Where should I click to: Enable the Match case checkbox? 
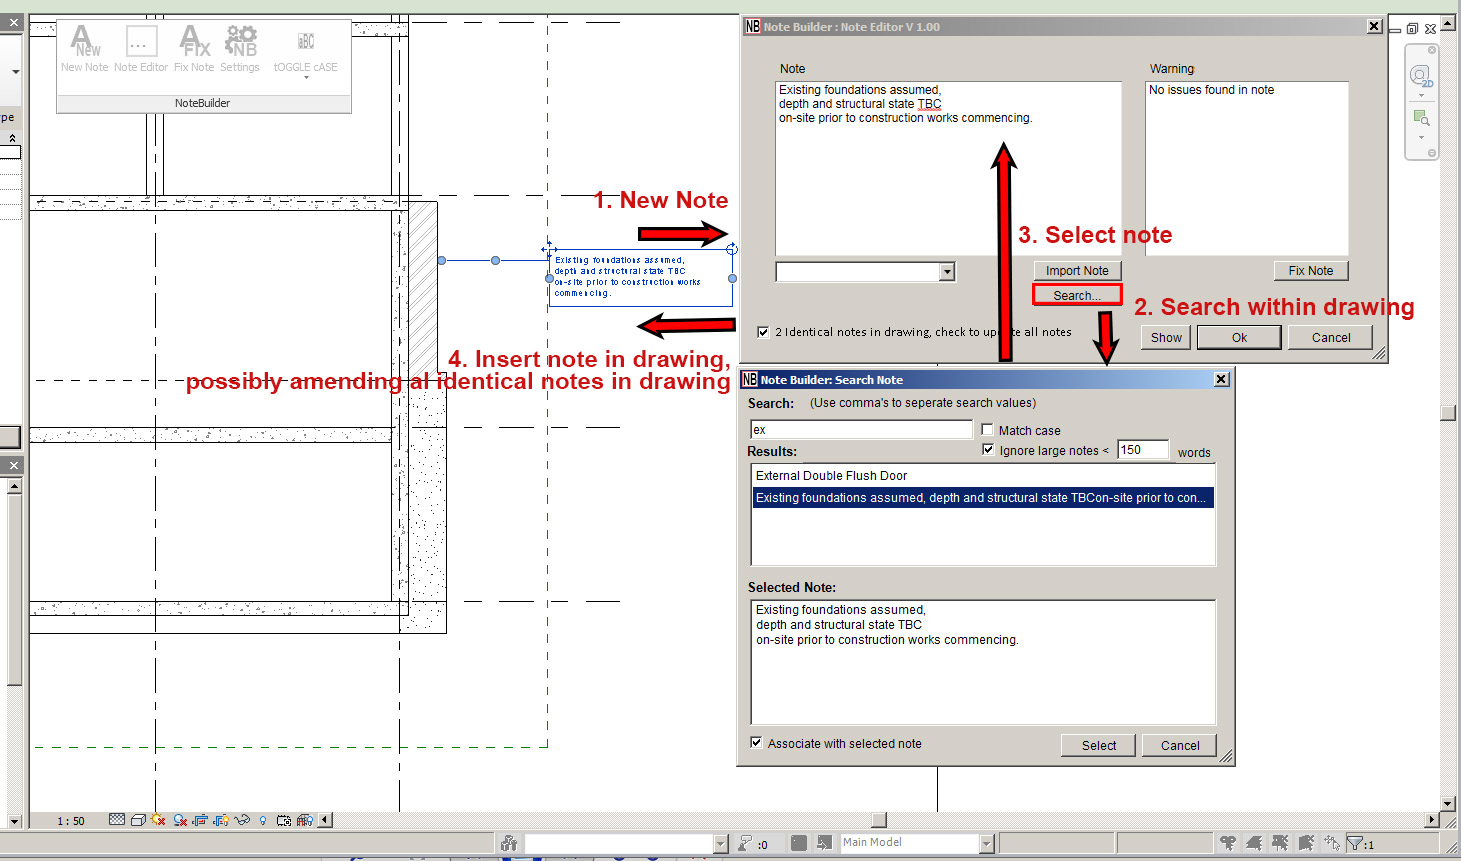point(987,430)
